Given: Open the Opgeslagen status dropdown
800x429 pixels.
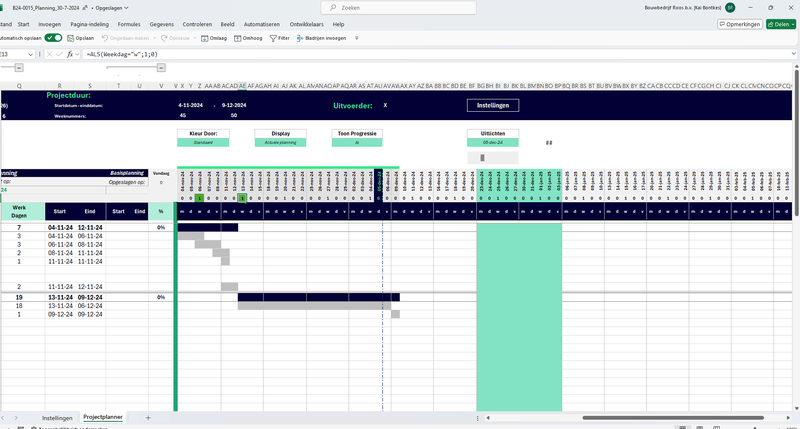Looking at the screenshot, I should 112,8.
